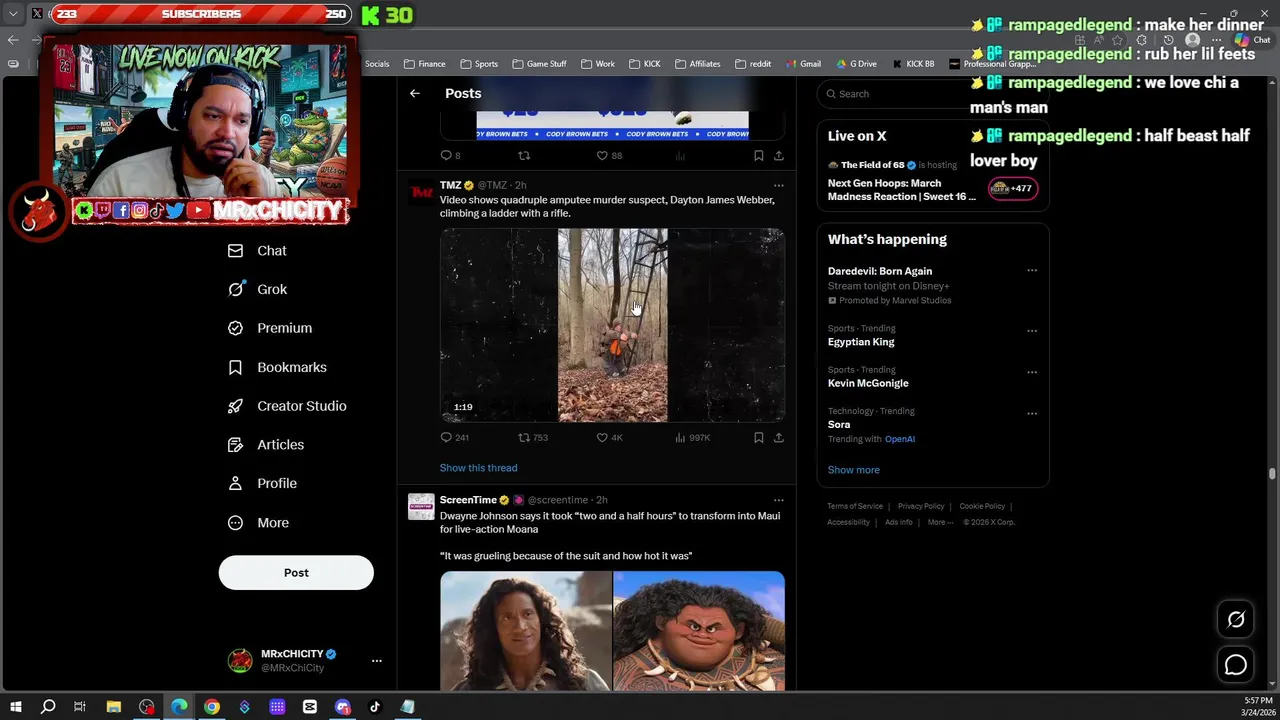Open the Sports bookmarks folder
This screenshot has width=1280, height=720.
tap(479, 64)
